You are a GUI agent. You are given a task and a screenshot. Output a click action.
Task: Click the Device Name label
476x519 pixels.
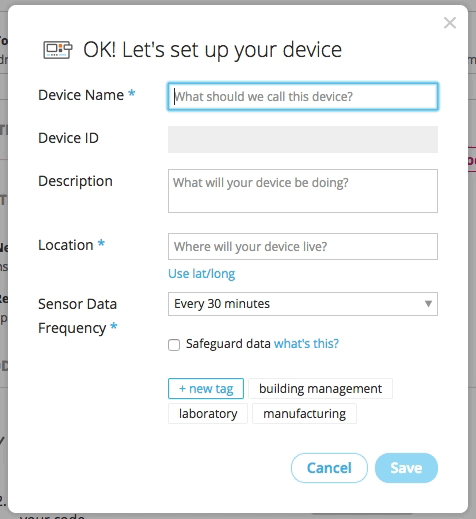81,95
